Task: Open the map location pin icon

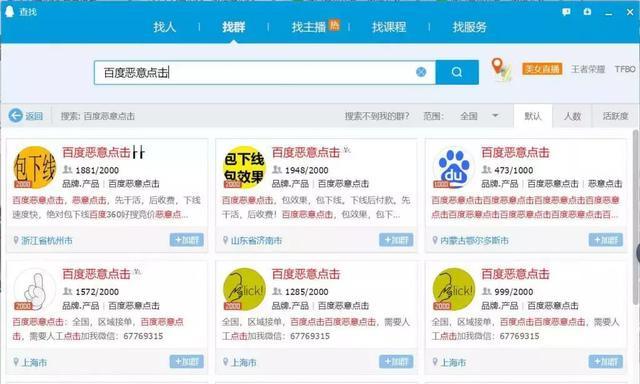Action: (501, 69)
